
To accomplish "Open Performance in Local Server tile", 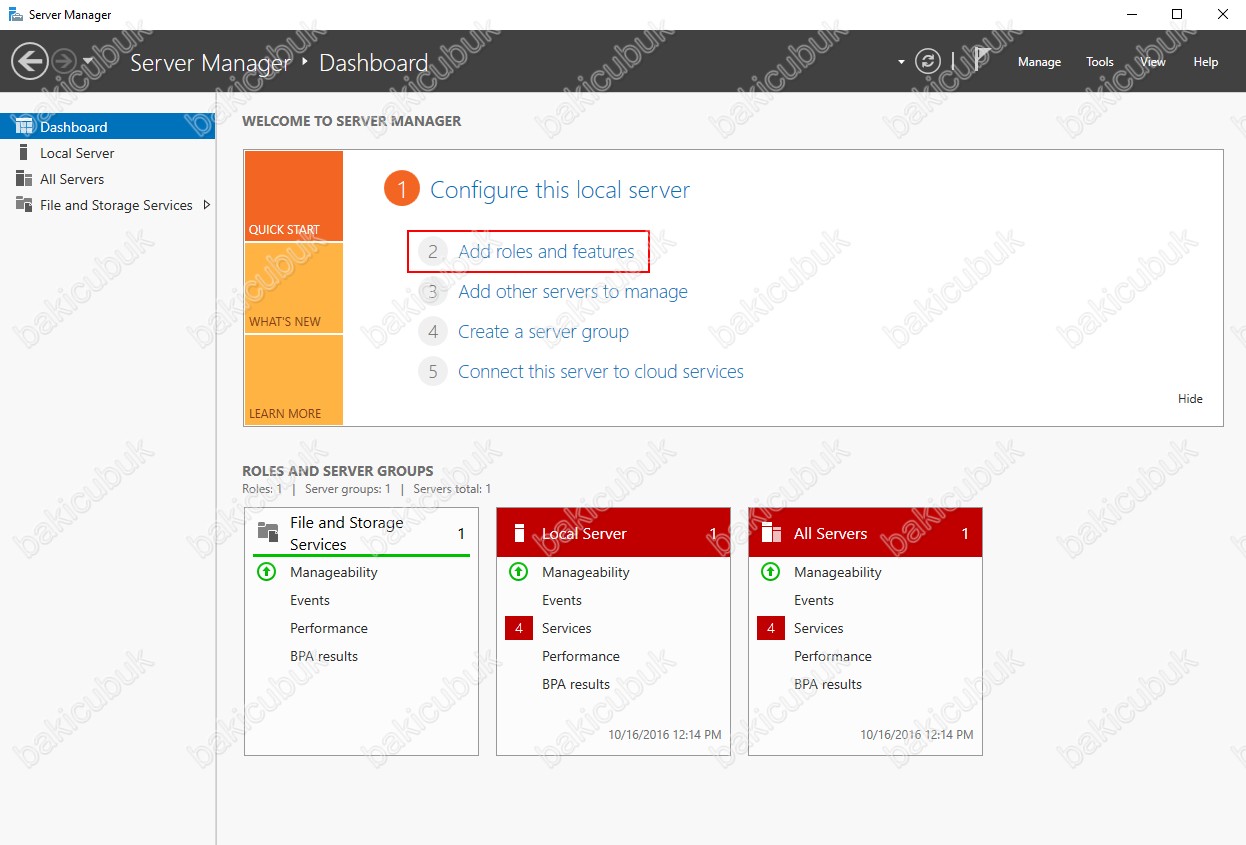I will point(581,656).
